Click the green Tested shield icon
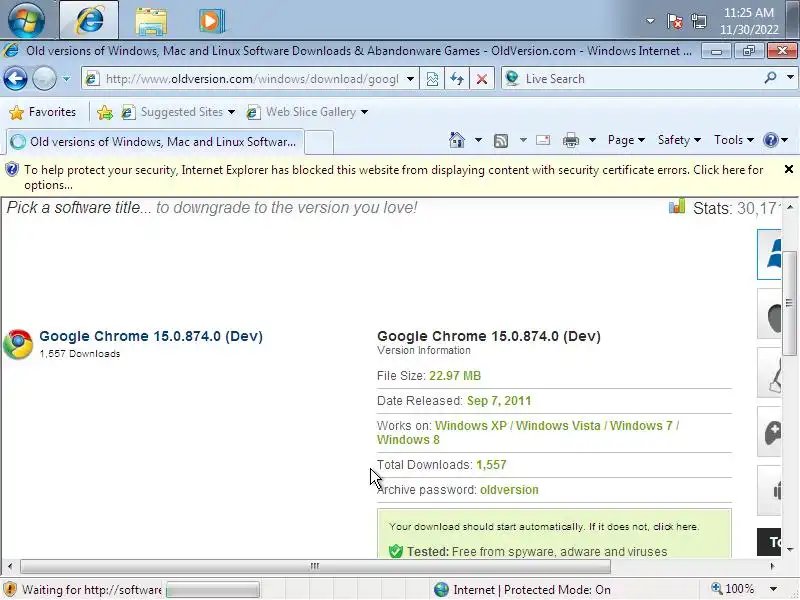This screenshot has height=600, width=800. click(395, 551)
